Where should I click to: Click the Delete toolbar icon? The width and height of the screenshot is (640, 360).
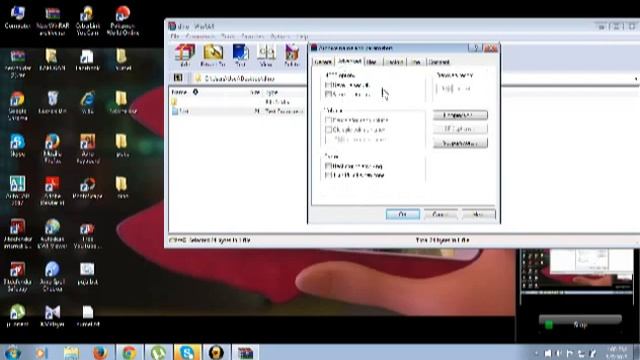[291, 56]
